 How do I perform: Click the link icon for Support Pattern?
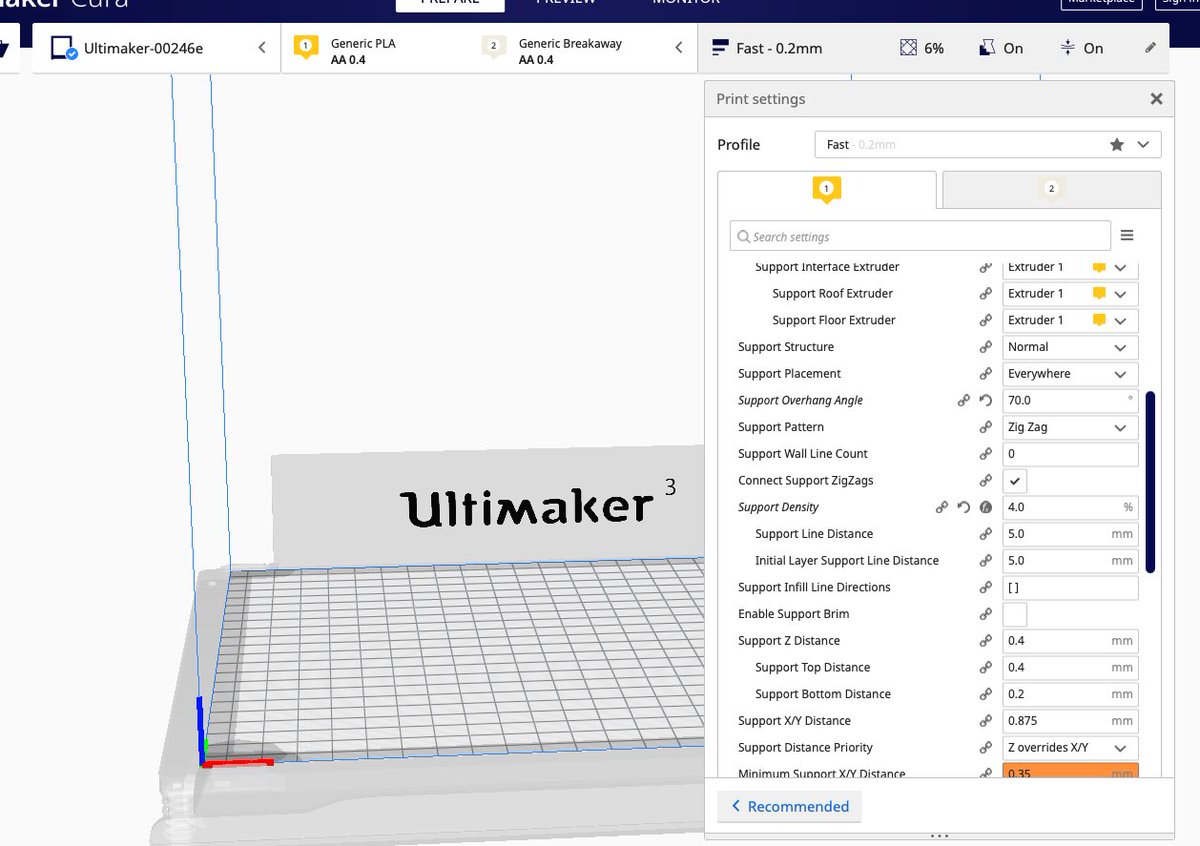tap(986, 427)
